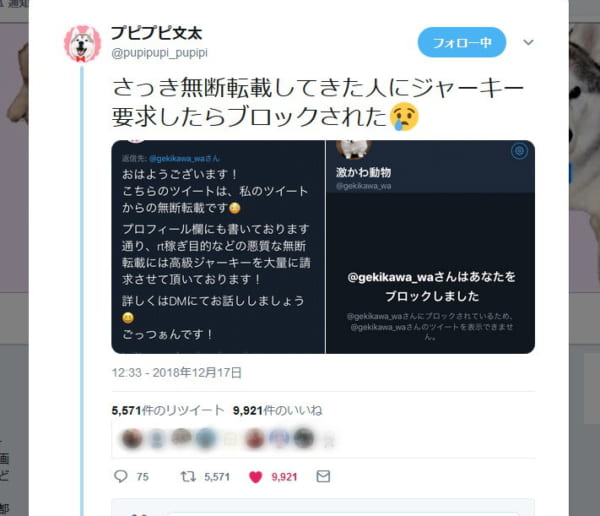
Task: Click the retweet arrows icon
Action: tap(188, 477)
